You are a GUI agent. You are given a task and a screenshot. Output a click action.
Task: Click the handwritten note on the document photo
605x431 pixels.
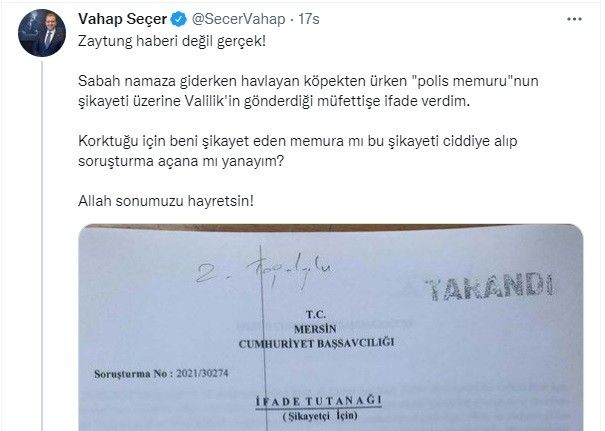point(264,272)
